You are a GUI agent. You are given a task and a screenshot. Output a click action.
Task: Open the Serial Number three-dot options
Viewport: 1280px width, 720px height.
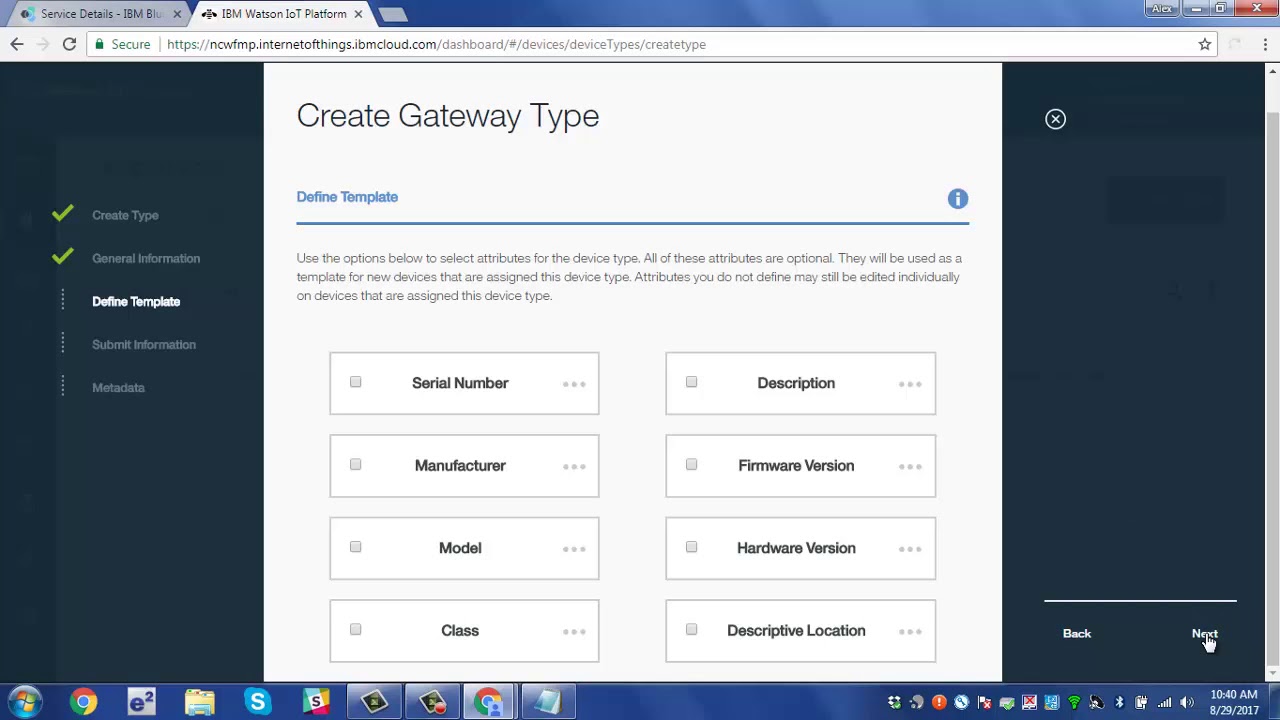pos(574,384)
